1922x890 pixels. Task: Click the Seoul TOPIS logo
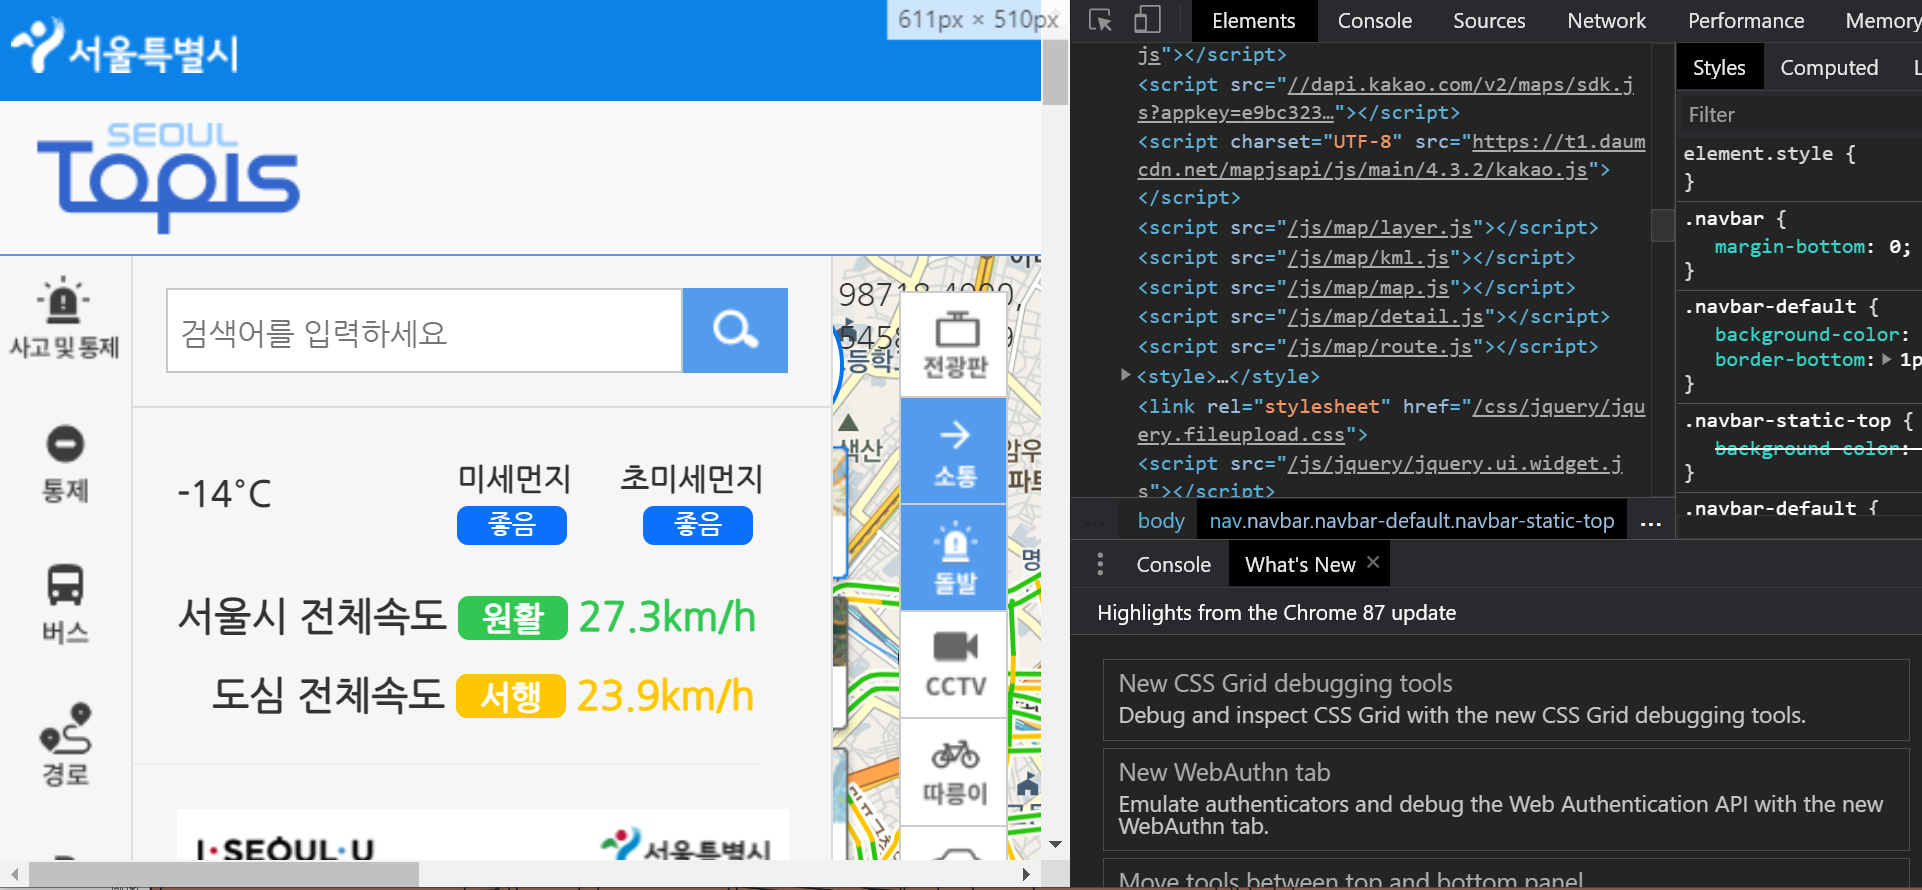tap(168, 178)
